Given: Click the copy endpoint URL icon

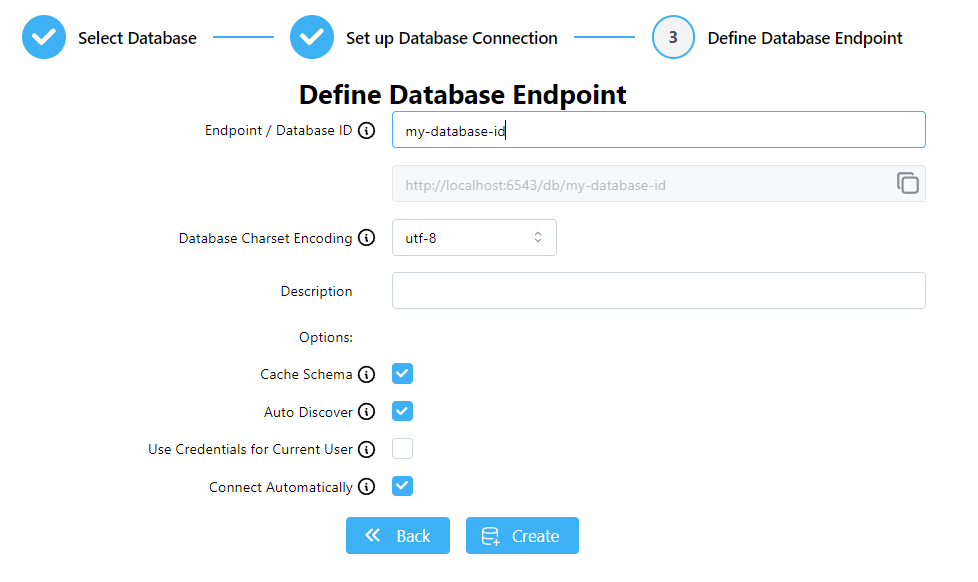Looking at the screenshot, I should [907, 183].
